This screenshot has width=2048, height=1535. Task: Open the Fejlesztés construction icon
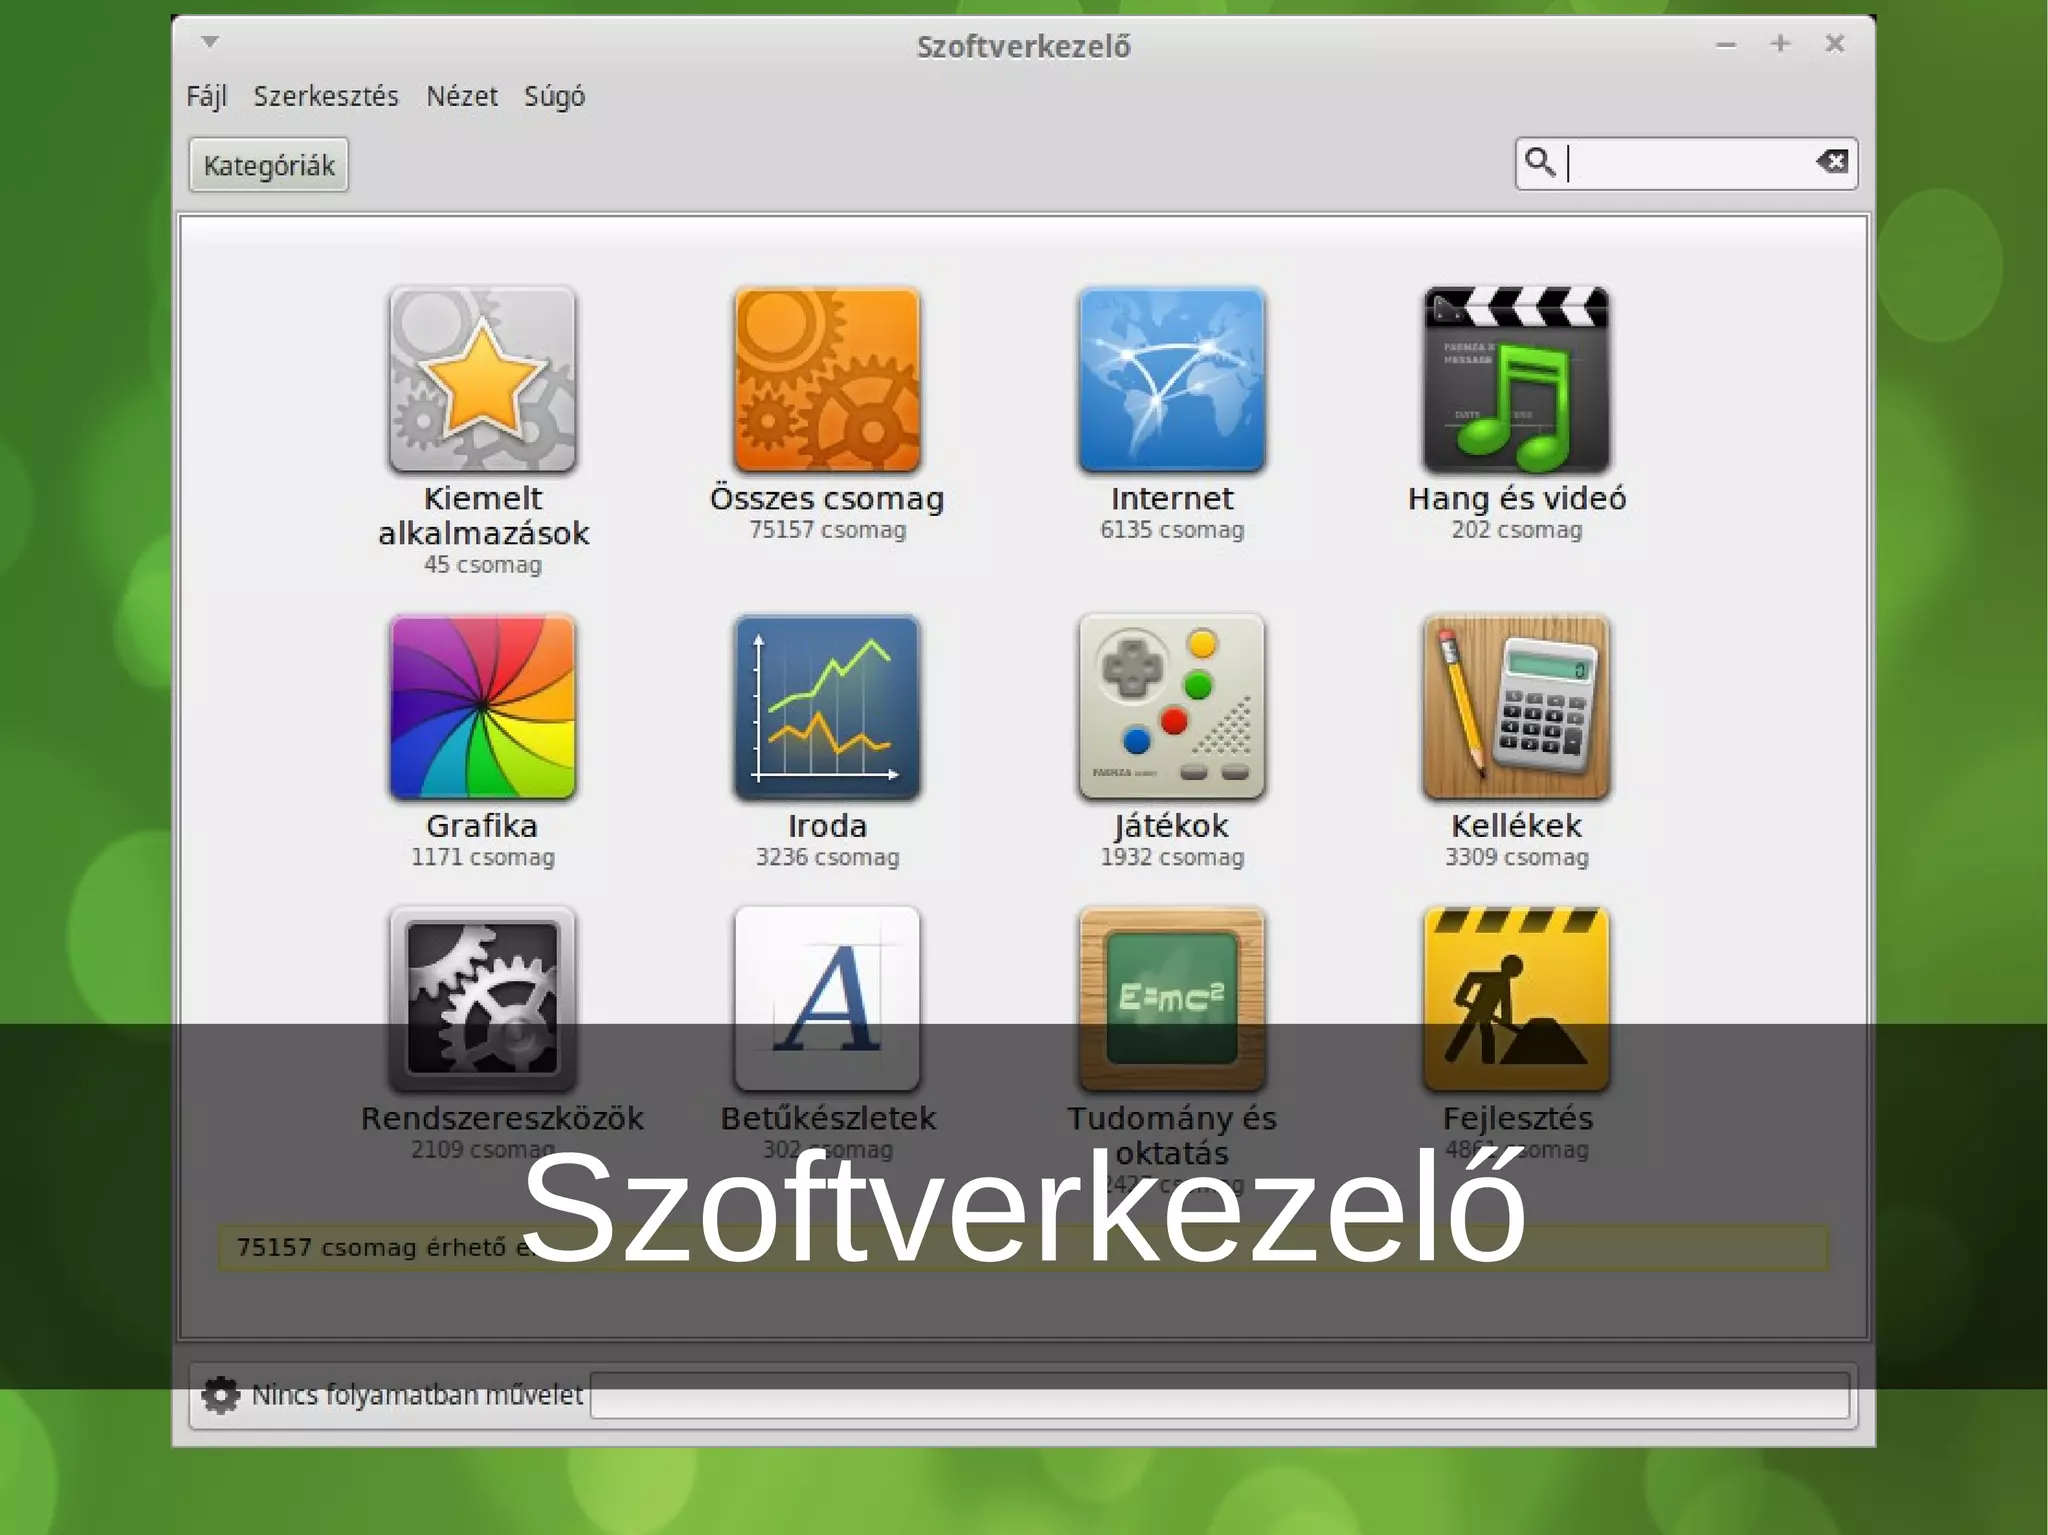pos(1517,999)
